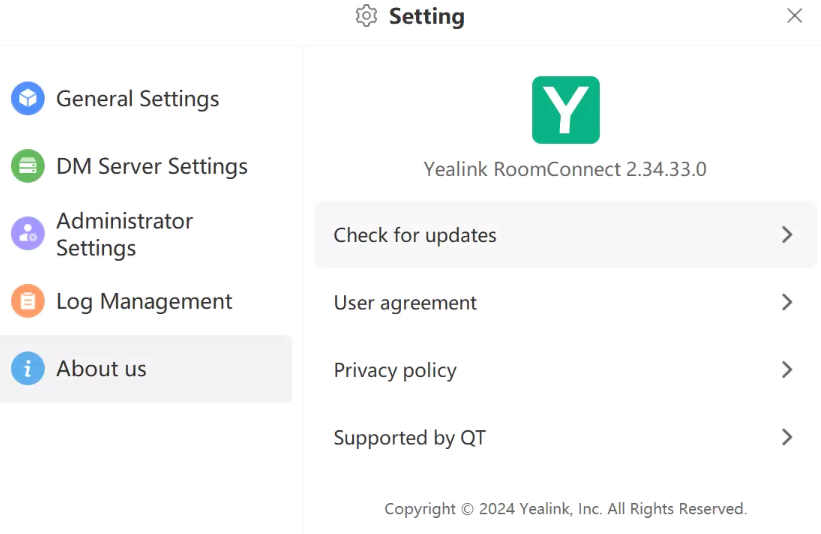Click the purple Administrator Settings icon

[28, 233]
